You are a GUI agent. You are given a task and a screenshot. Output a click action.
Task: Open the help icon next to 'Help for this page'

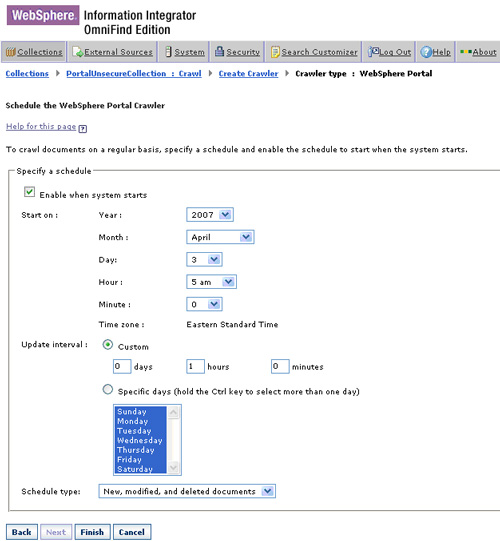[82, 129]
